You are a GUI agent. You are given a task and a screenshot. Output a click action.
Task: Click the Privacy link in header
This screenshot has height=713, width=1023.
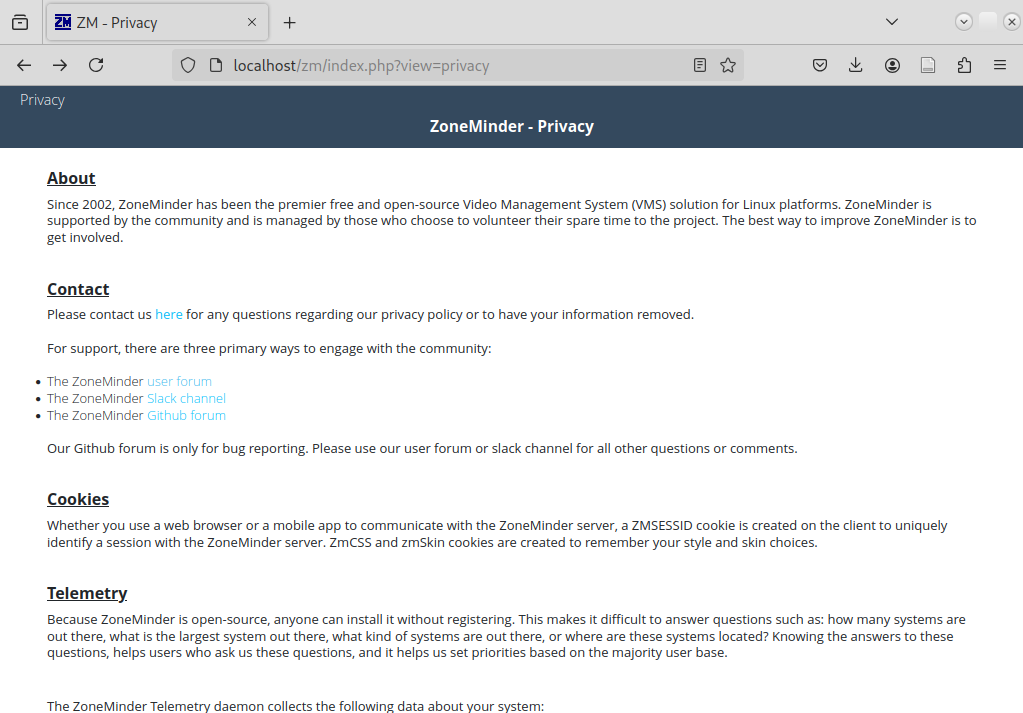(42, 100)
